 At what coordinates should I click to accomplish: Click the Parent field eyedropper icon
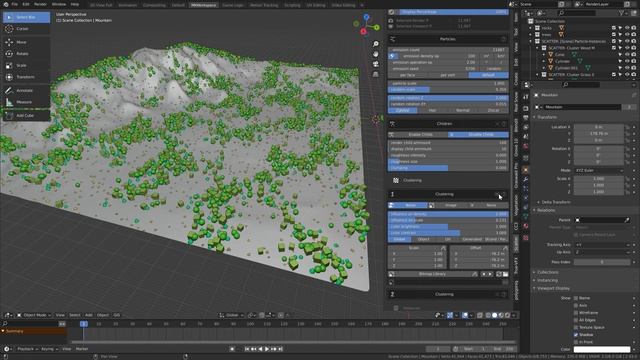pyautogui.click(x=627, y=220)
